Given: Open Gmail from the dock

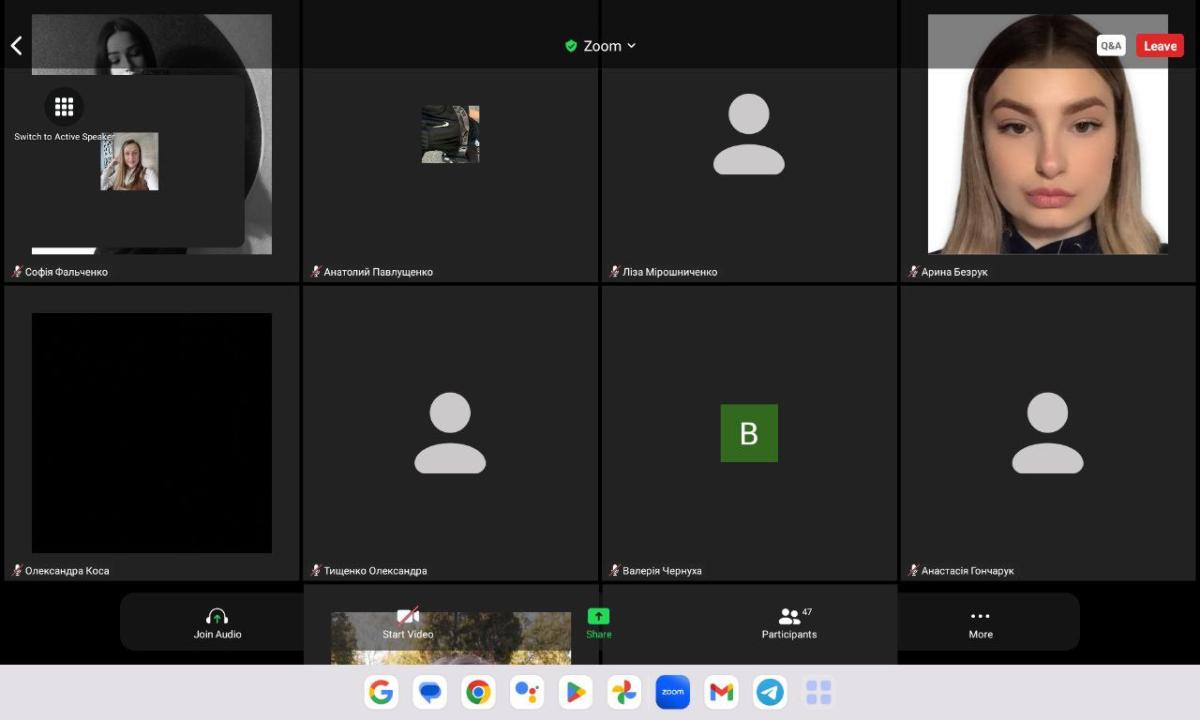Looking at the screenshot, I should pos(721,692).
